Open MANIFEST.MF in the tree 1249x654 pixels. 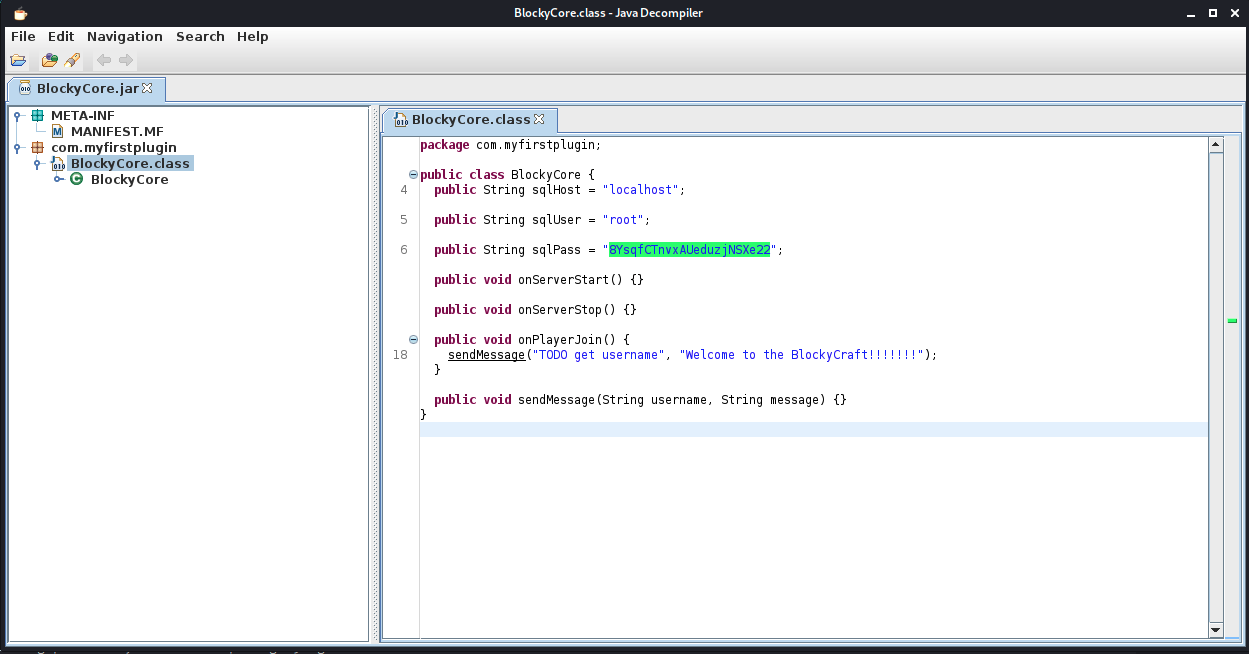[116, 132]
